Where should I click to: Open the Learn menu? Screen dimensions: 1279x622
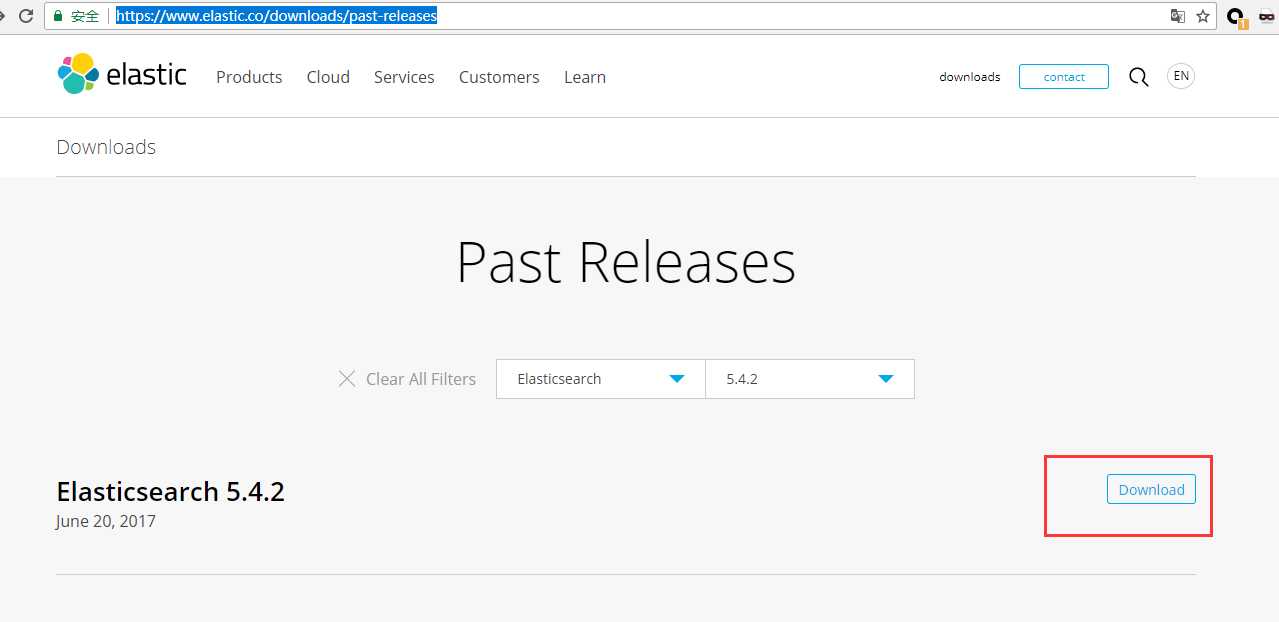585,77
